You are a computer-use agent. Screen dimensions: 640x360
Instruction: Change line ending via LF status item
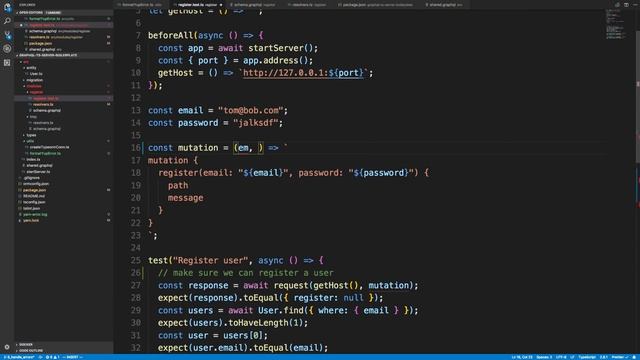point(572,357)
